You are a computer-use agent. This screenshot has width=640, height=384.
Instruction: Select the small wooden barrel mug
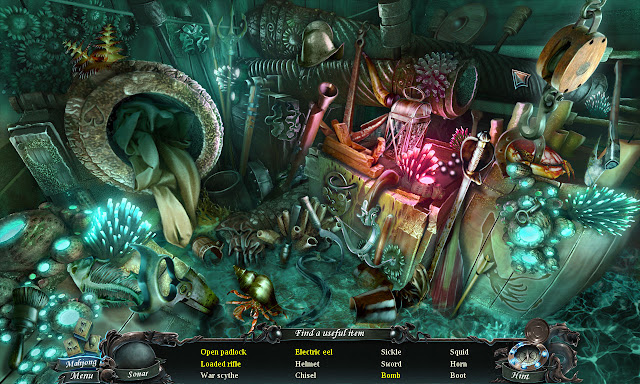click(x=207, y=249)
